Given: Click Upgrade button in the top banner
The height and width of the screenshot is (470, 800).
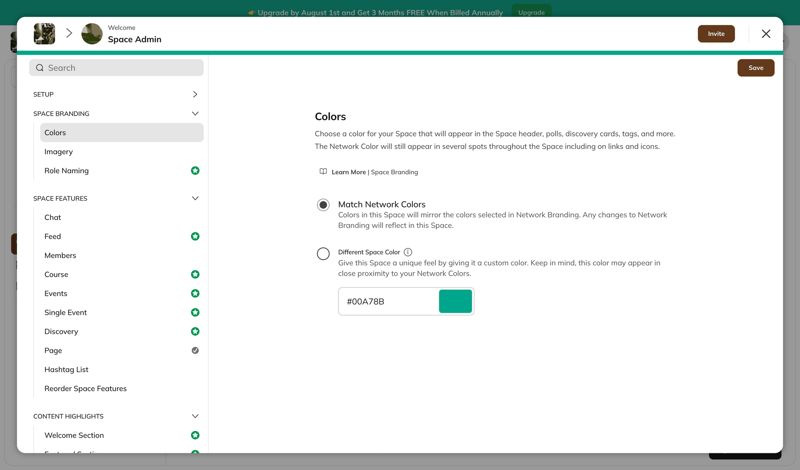Looking at the screenshot, I should coord(531,12).
